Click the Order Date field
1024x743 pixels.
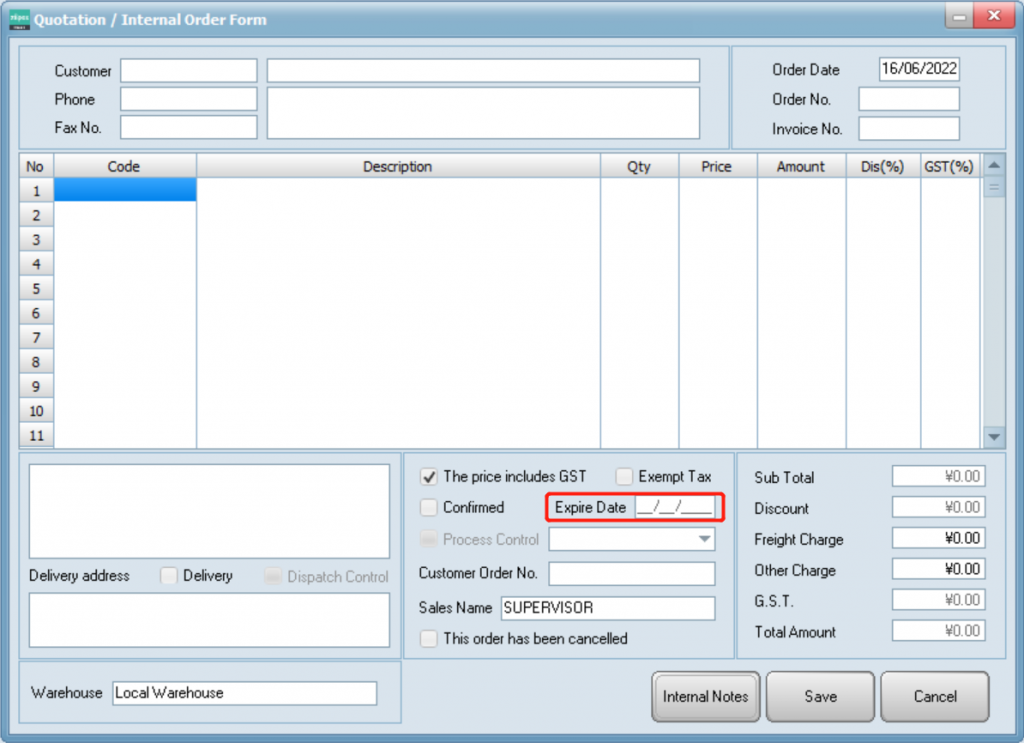(918, 70)
